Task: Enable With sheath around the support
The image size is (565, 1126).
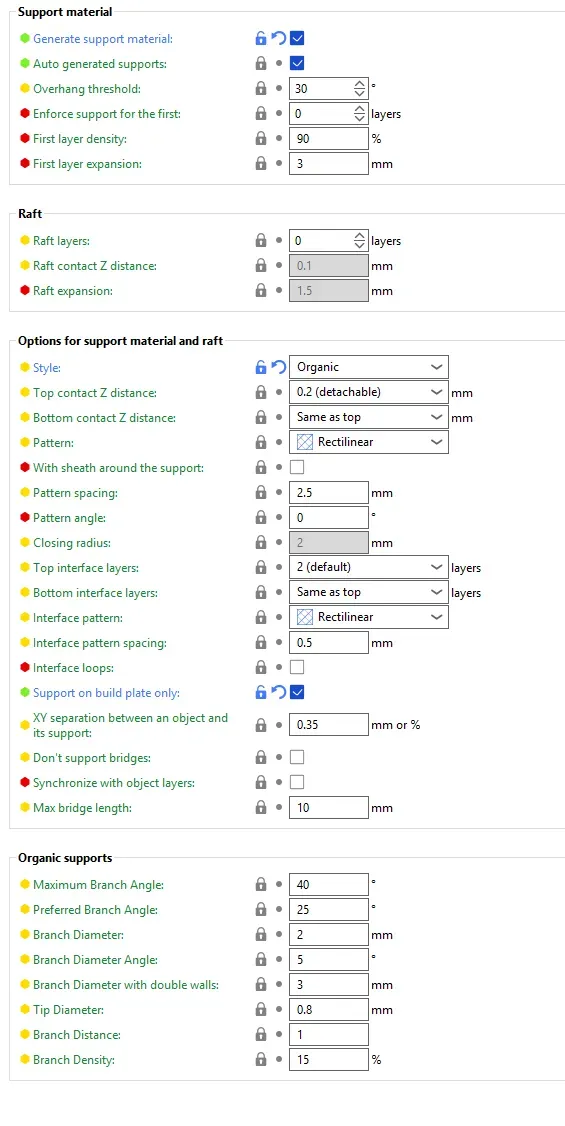Action: point(297,467)
